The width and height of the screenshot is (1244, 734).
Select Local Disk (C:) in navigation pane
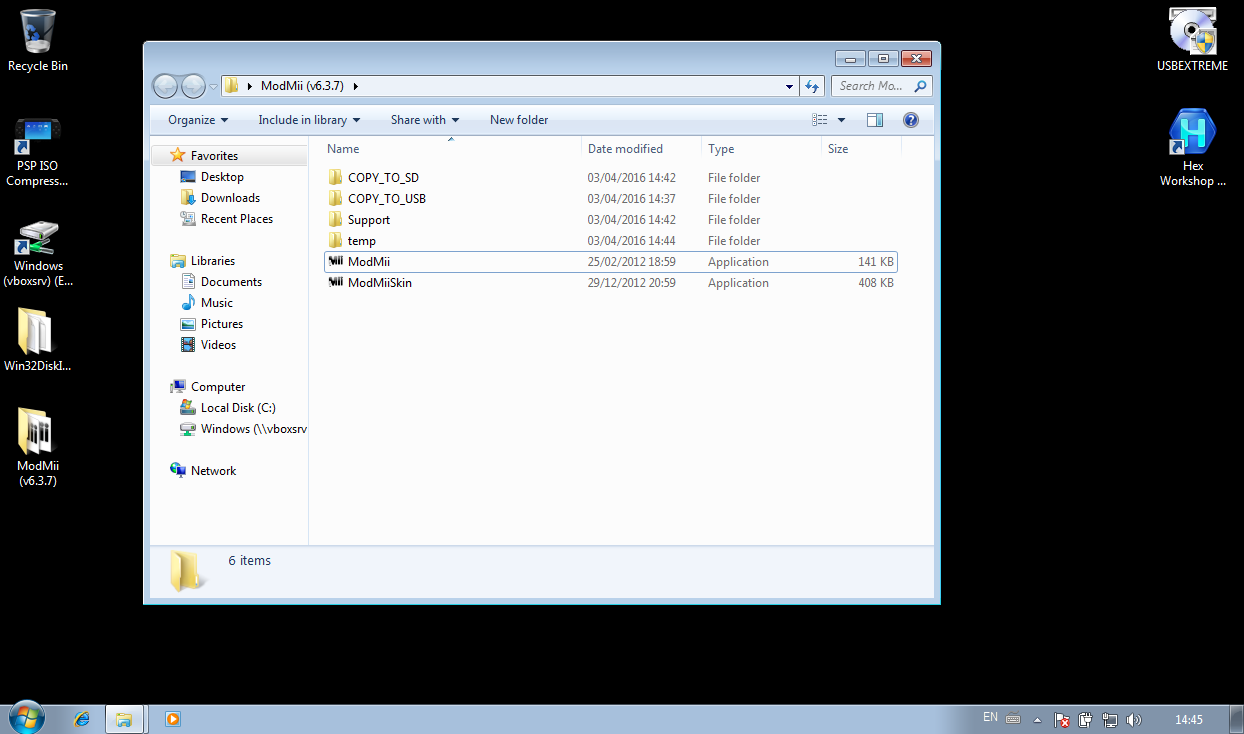[237, 408]
